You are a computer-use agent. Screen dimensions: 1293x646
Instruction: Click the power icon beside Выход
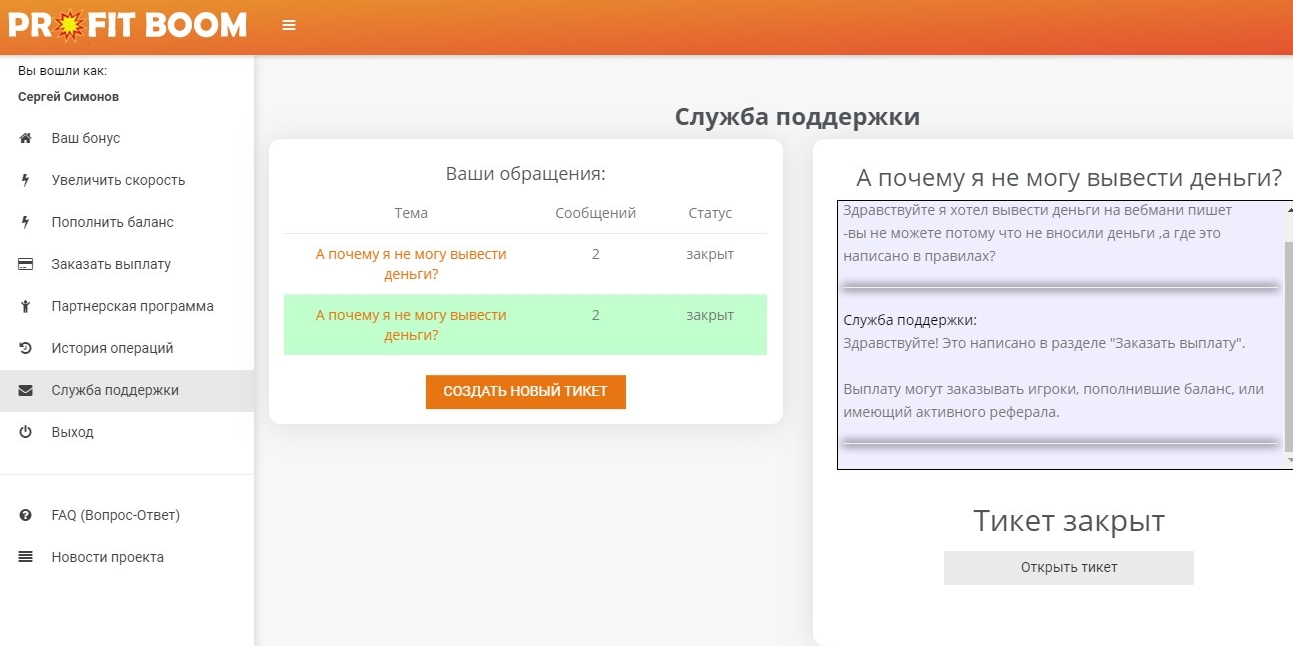point(26,433)
